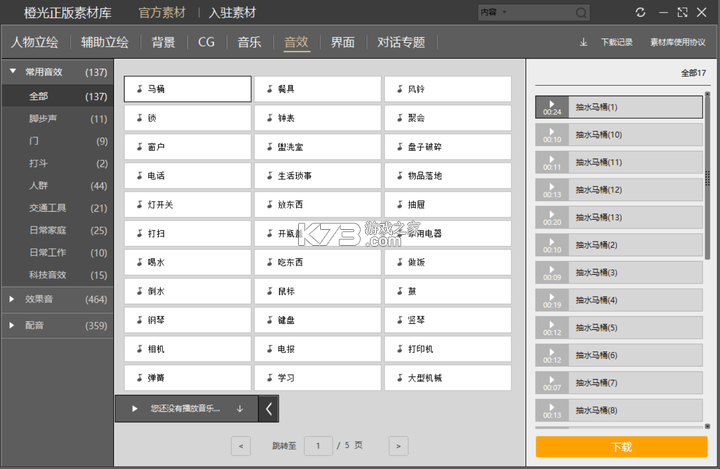The width and height of the screenshot is (720, 469).
Task: Select the 门 subcategory
Action: click(57, 141)
